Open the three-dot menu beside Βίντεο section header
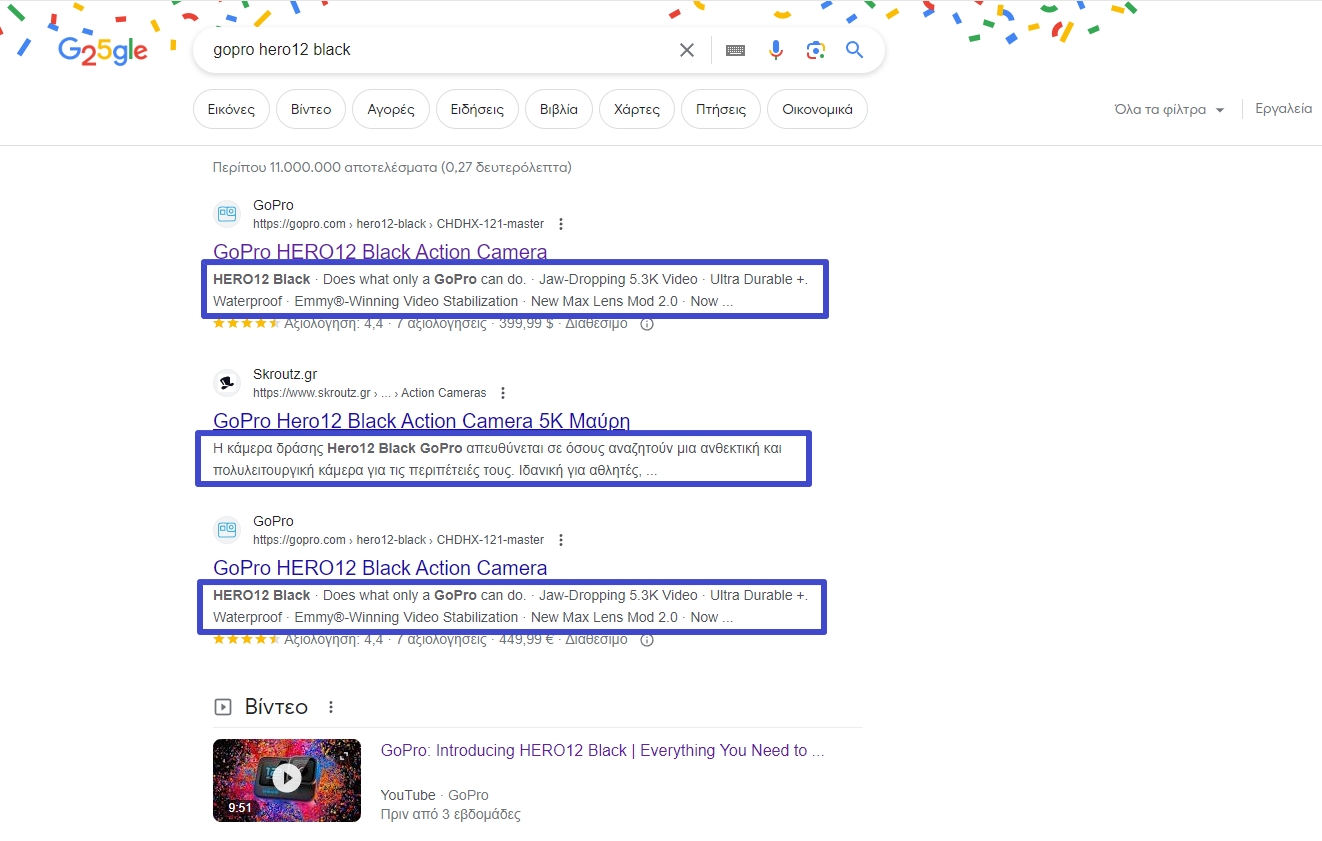1322x841 pixels. 331,706
